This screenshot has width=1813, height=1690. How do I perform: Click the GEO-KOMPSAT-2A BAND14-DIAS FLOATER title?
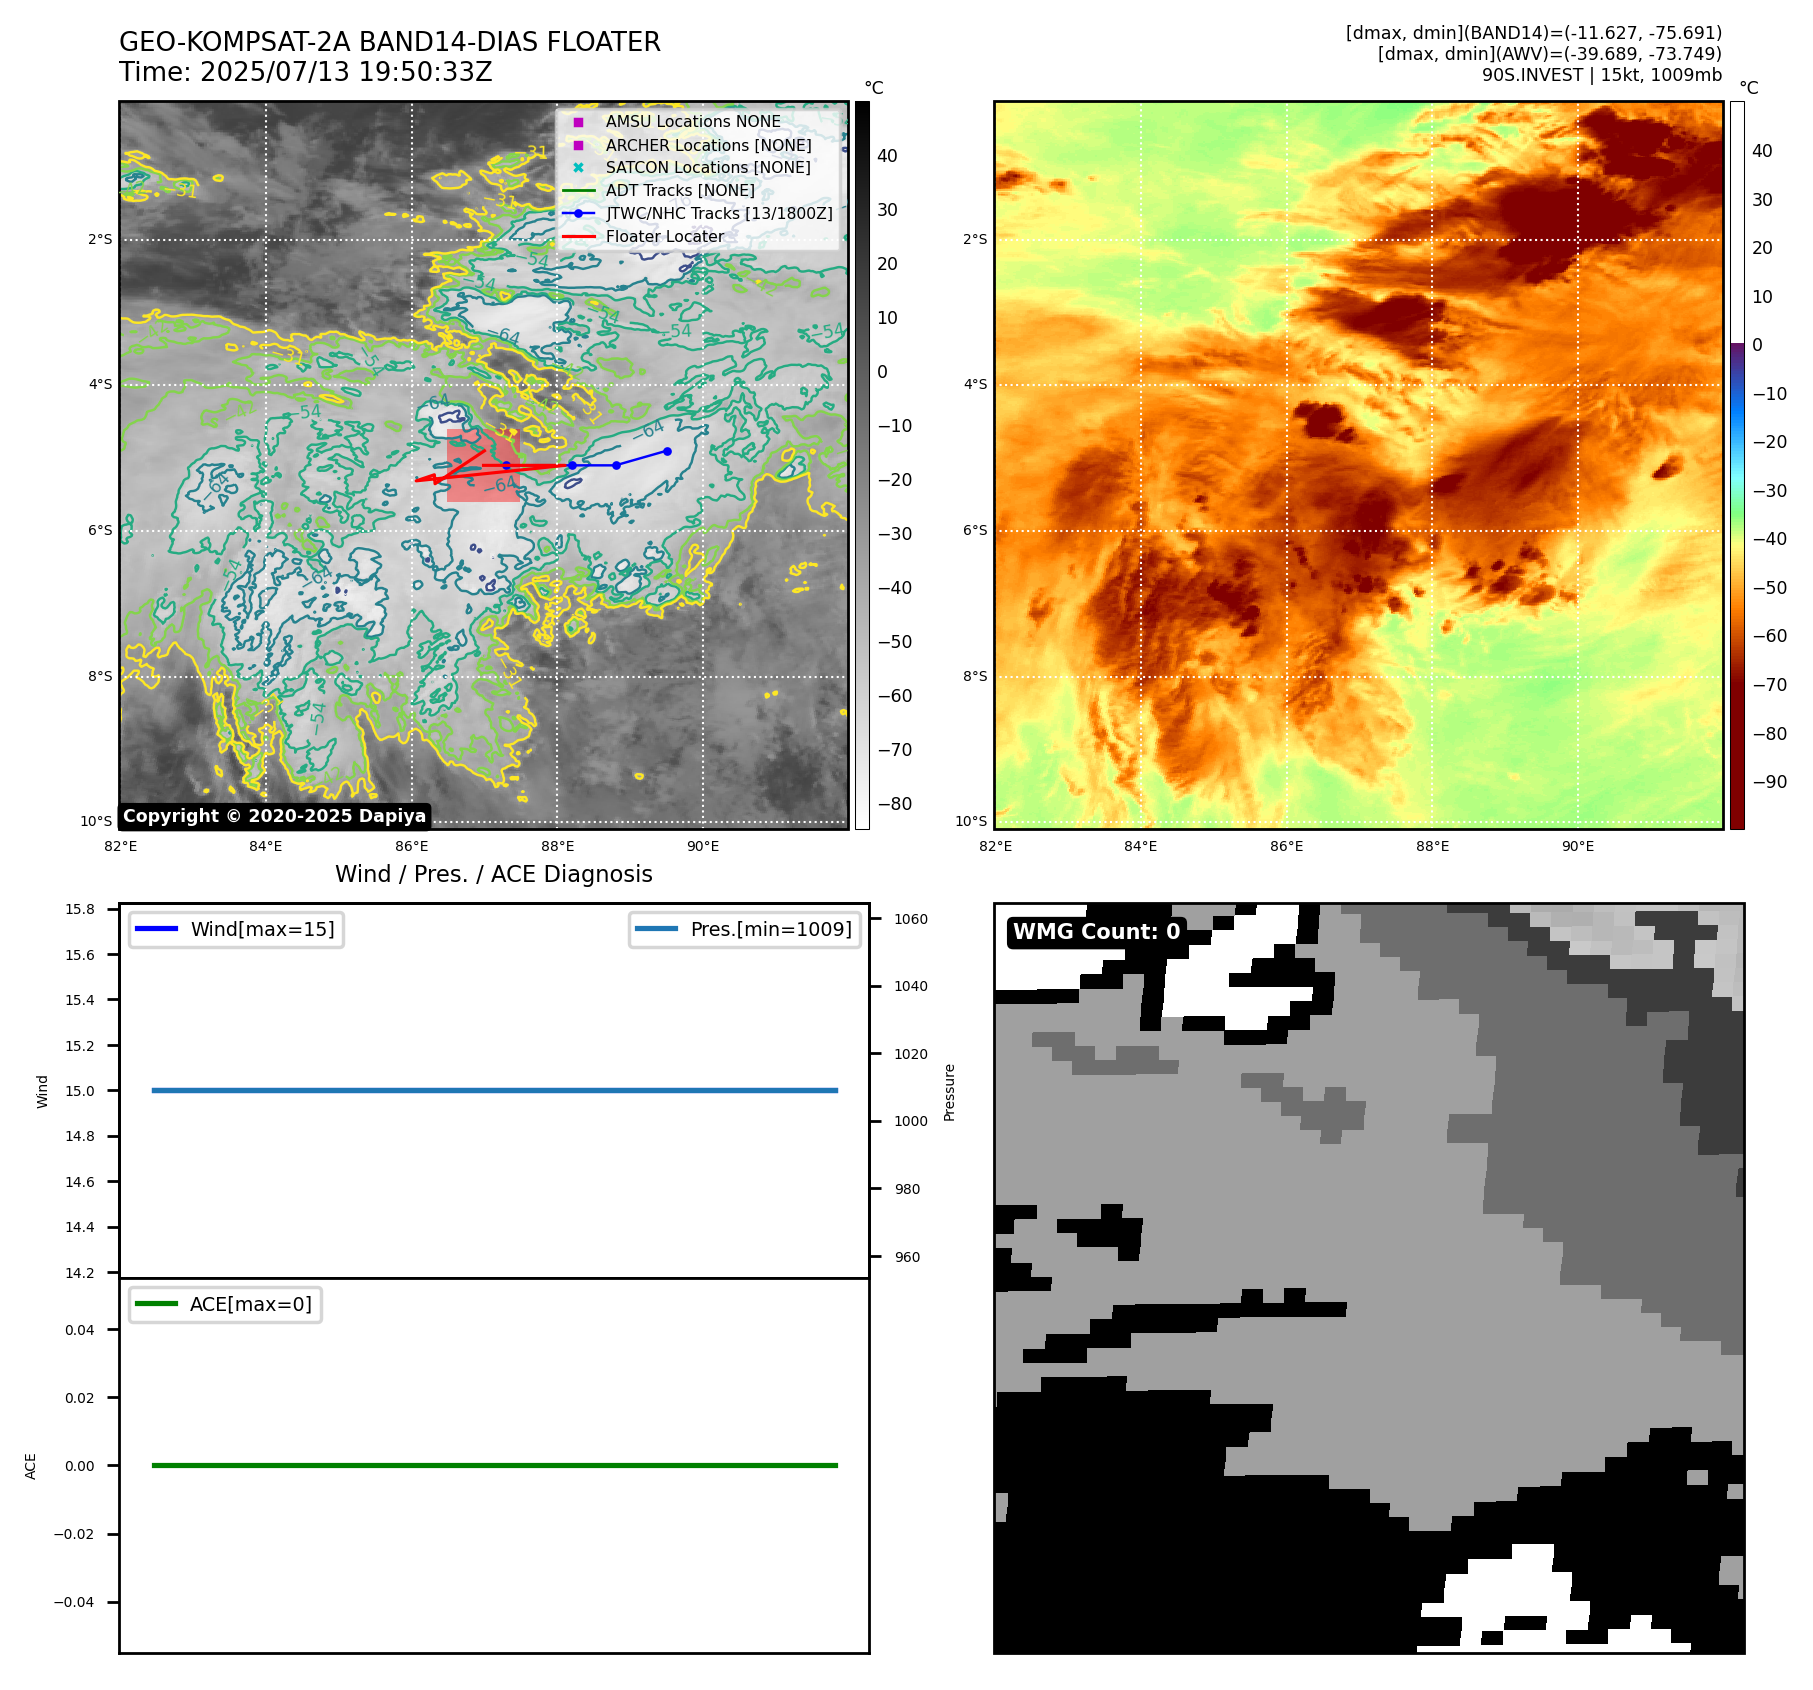(390, 42)
